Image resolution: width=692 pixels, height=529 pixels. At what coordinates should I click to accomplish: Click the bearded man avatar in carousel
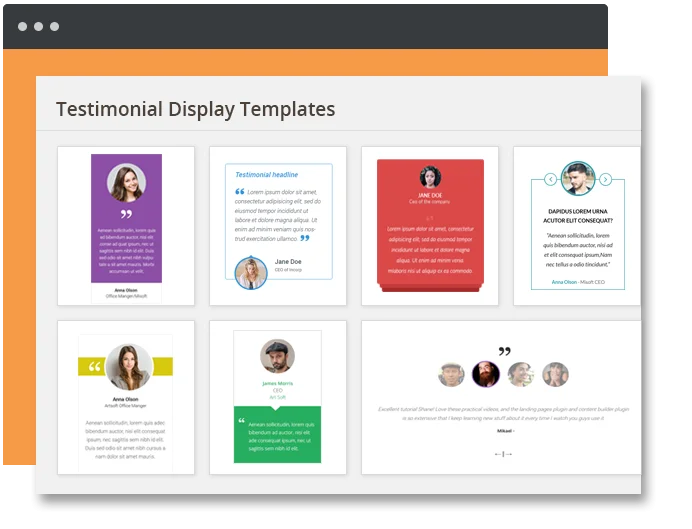[485, 374]
